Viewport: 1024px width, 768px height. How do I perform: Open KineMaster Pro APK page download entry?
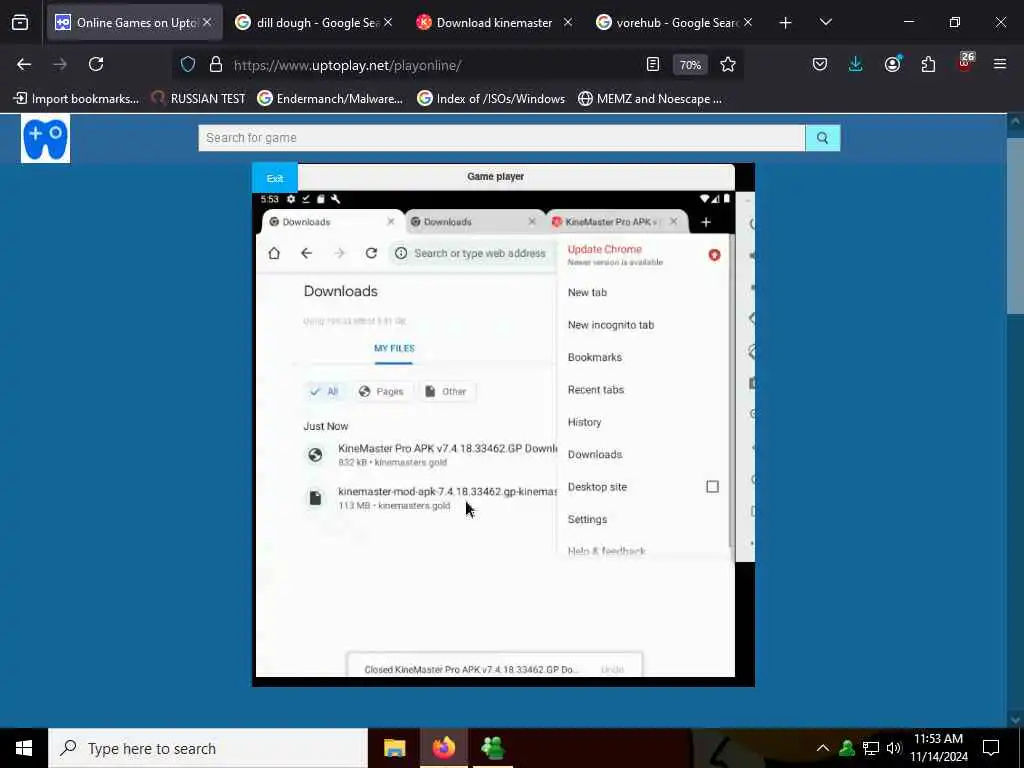tap(430, 455)
